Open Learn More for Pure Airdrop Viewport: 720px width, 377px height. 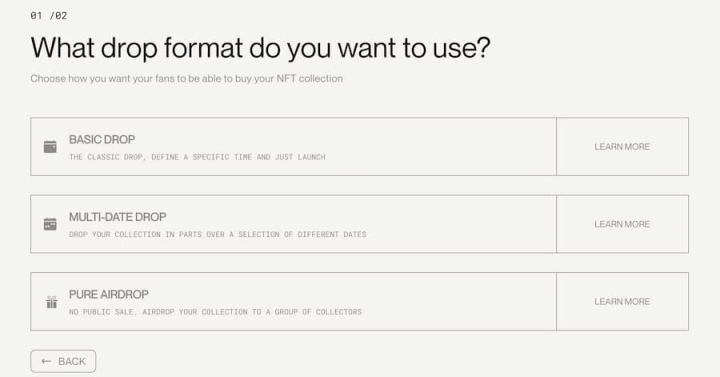coord(622,302)
